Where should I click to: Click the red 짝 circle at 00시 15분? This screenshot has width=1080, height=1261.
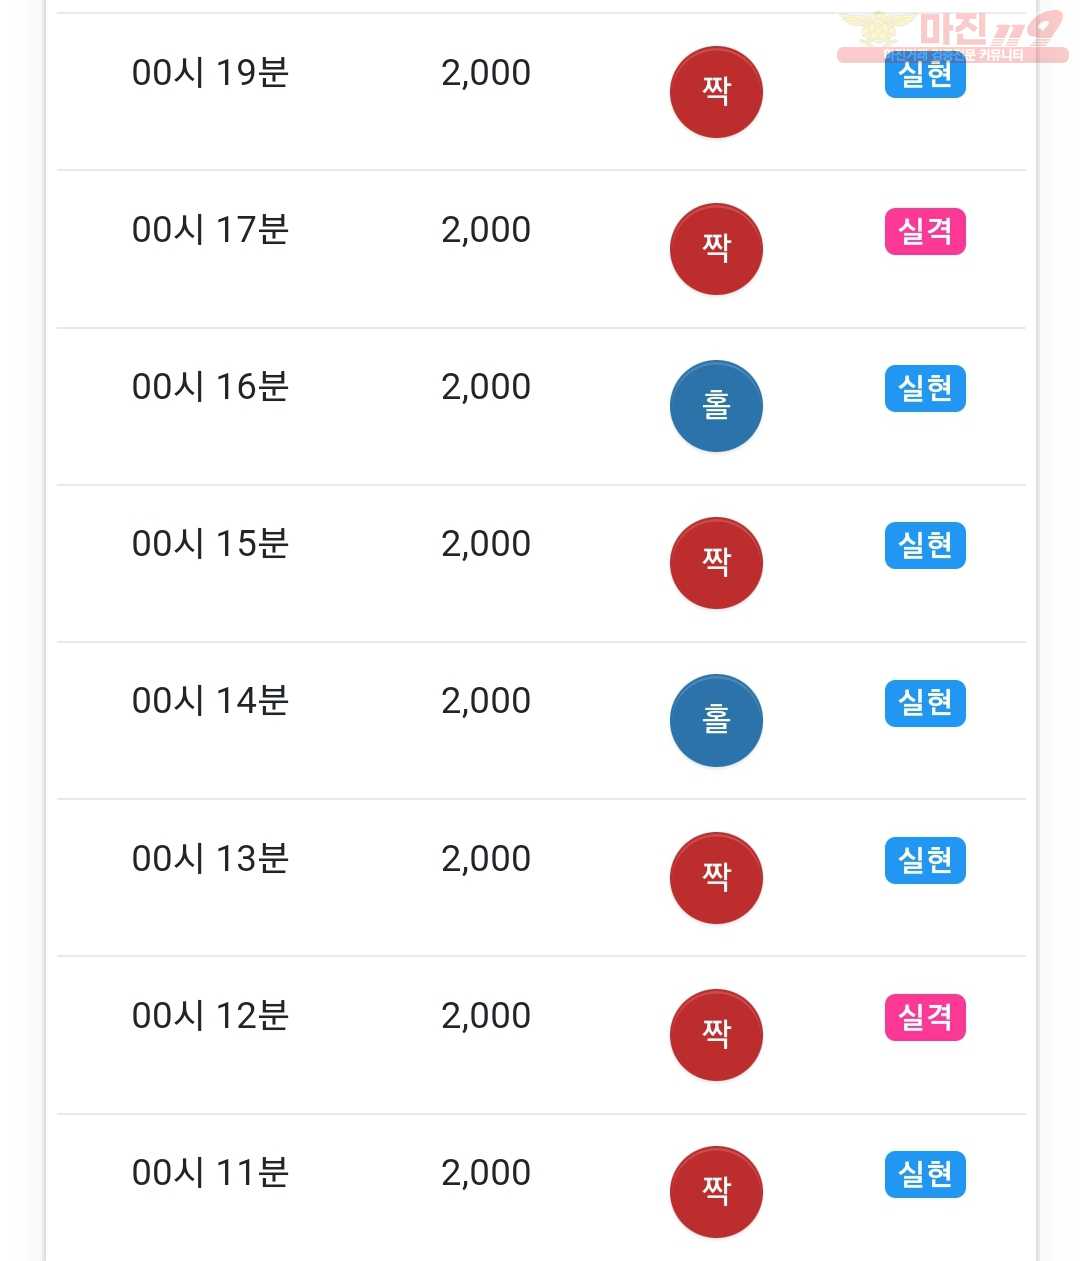(x=716, y=563)
